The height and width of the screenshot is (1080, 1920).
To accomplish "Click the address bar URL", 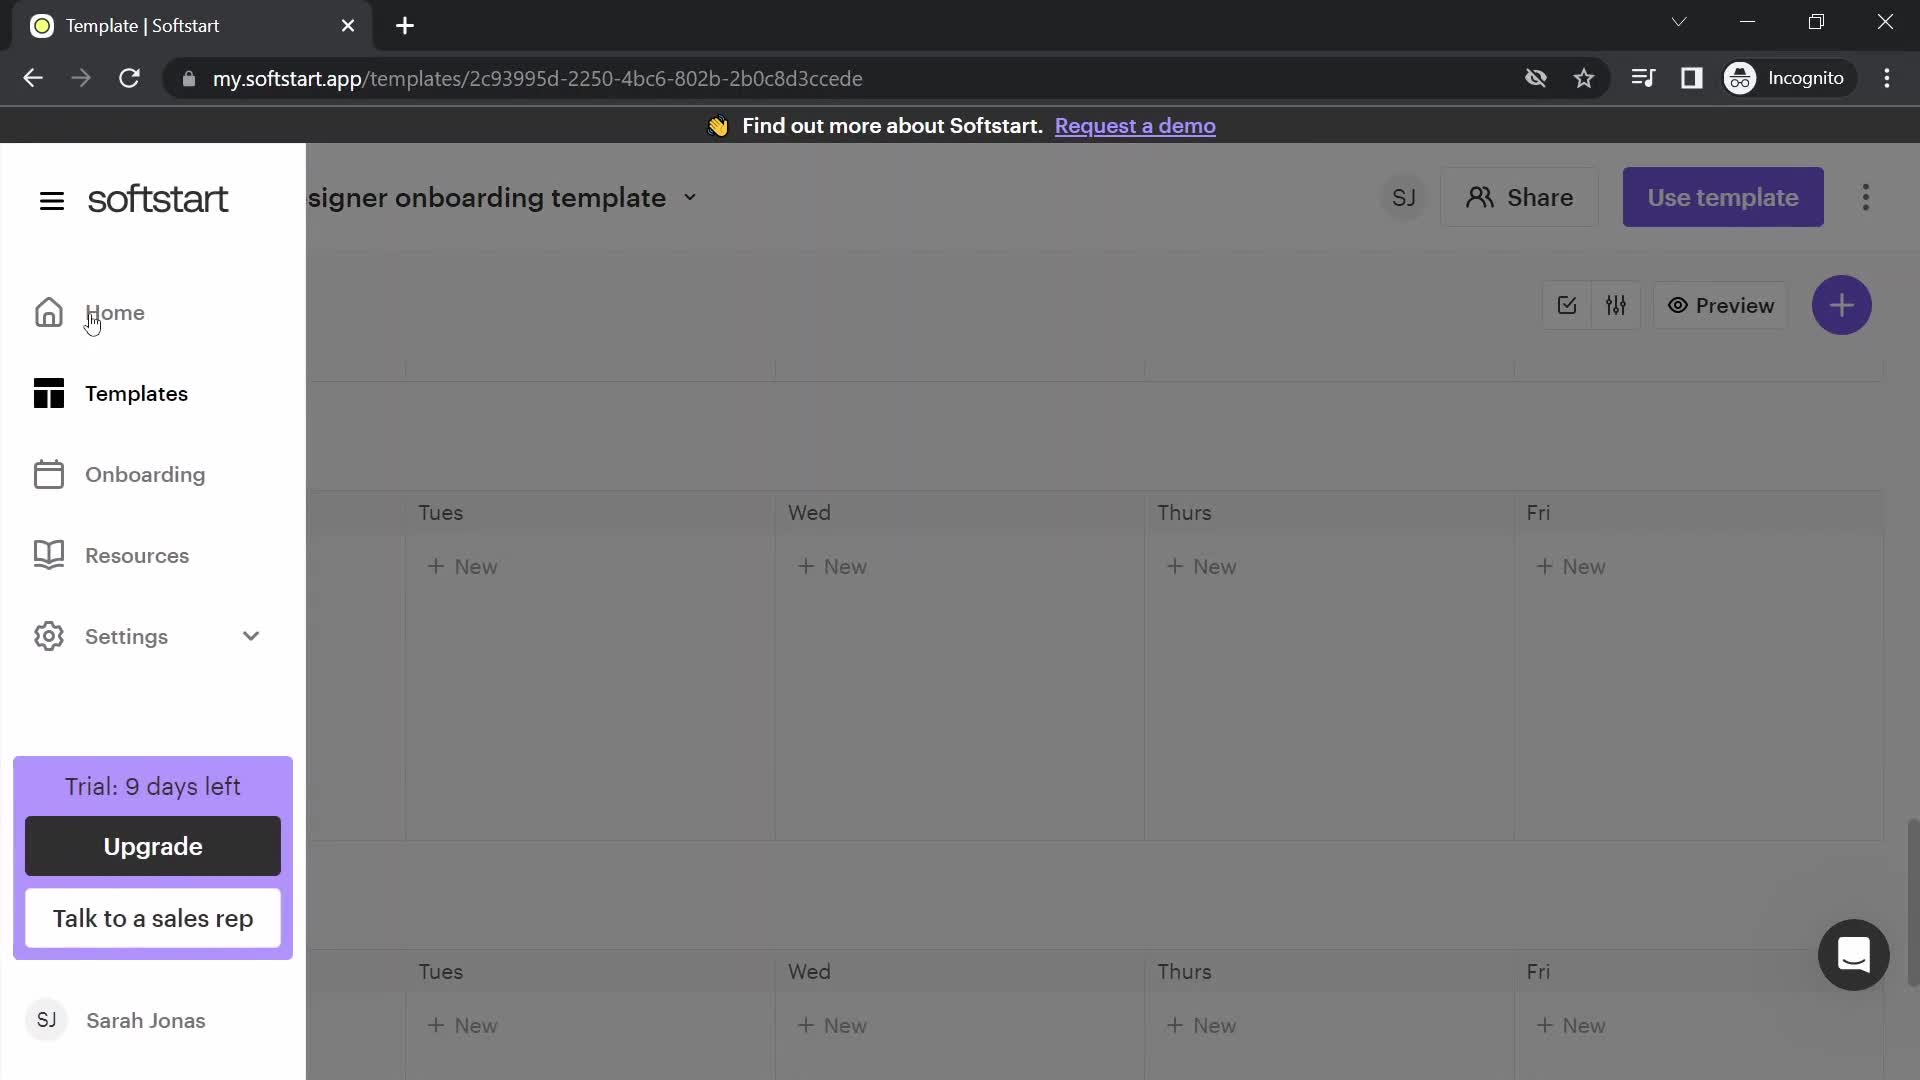I will pyautogui.click(x=537, y=78).
